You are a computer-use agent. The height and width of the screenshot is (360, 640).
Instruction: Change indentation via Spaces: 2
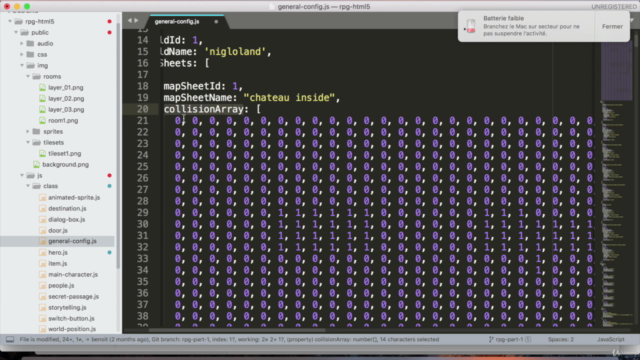[561, 339]
